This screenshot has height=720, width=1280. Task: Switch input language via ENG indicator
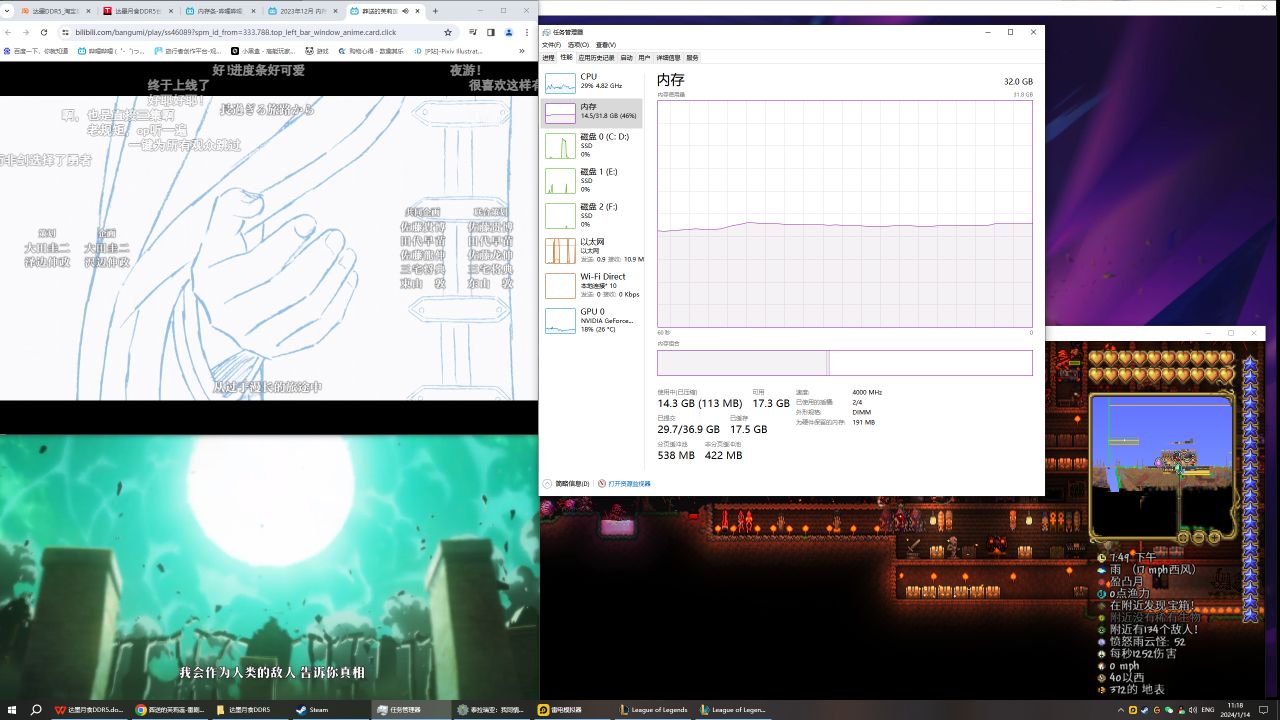(1208, 710)
